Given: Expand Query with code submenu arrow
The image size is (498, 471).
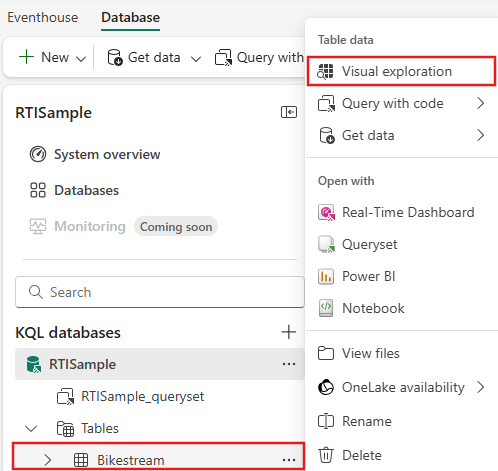Looking at the screenshot, I should click(480, 103).
